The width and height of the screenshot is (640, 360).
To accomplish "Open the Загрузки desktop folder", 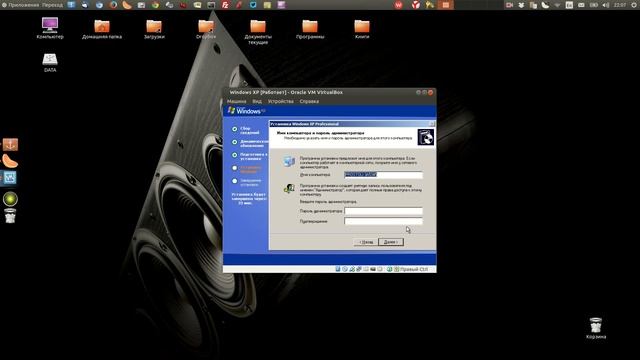I will (154, 29).
